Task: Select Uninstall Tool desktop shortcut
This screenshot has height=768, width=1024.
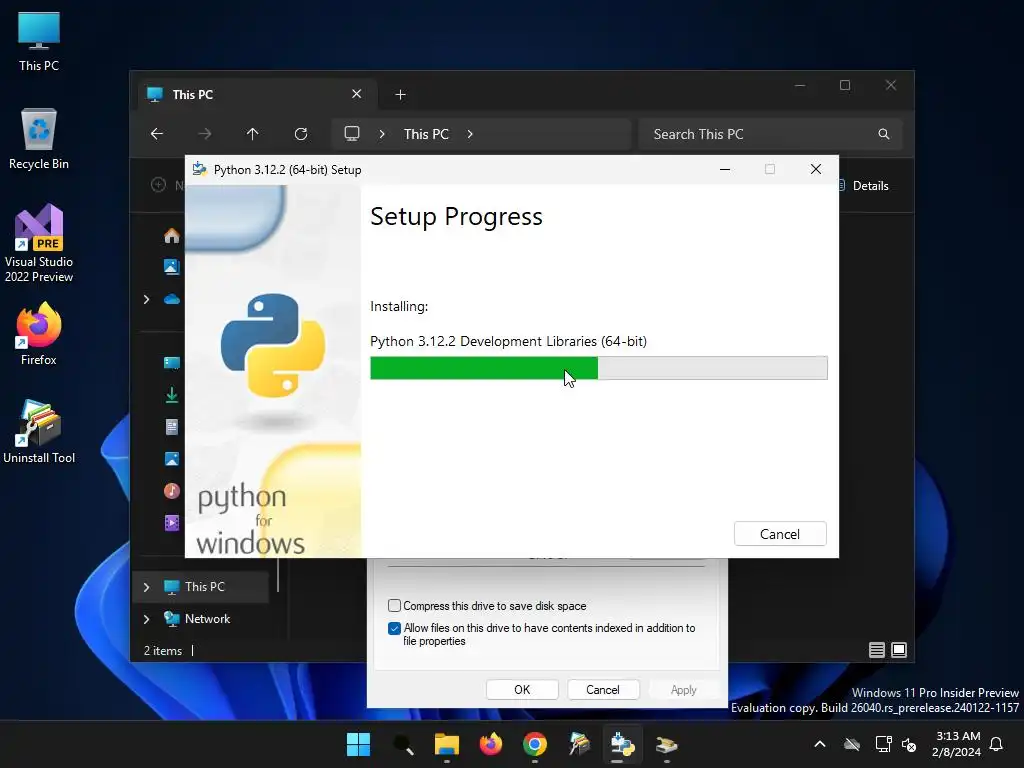Action: pyautogui.click(x=39, y=432)
